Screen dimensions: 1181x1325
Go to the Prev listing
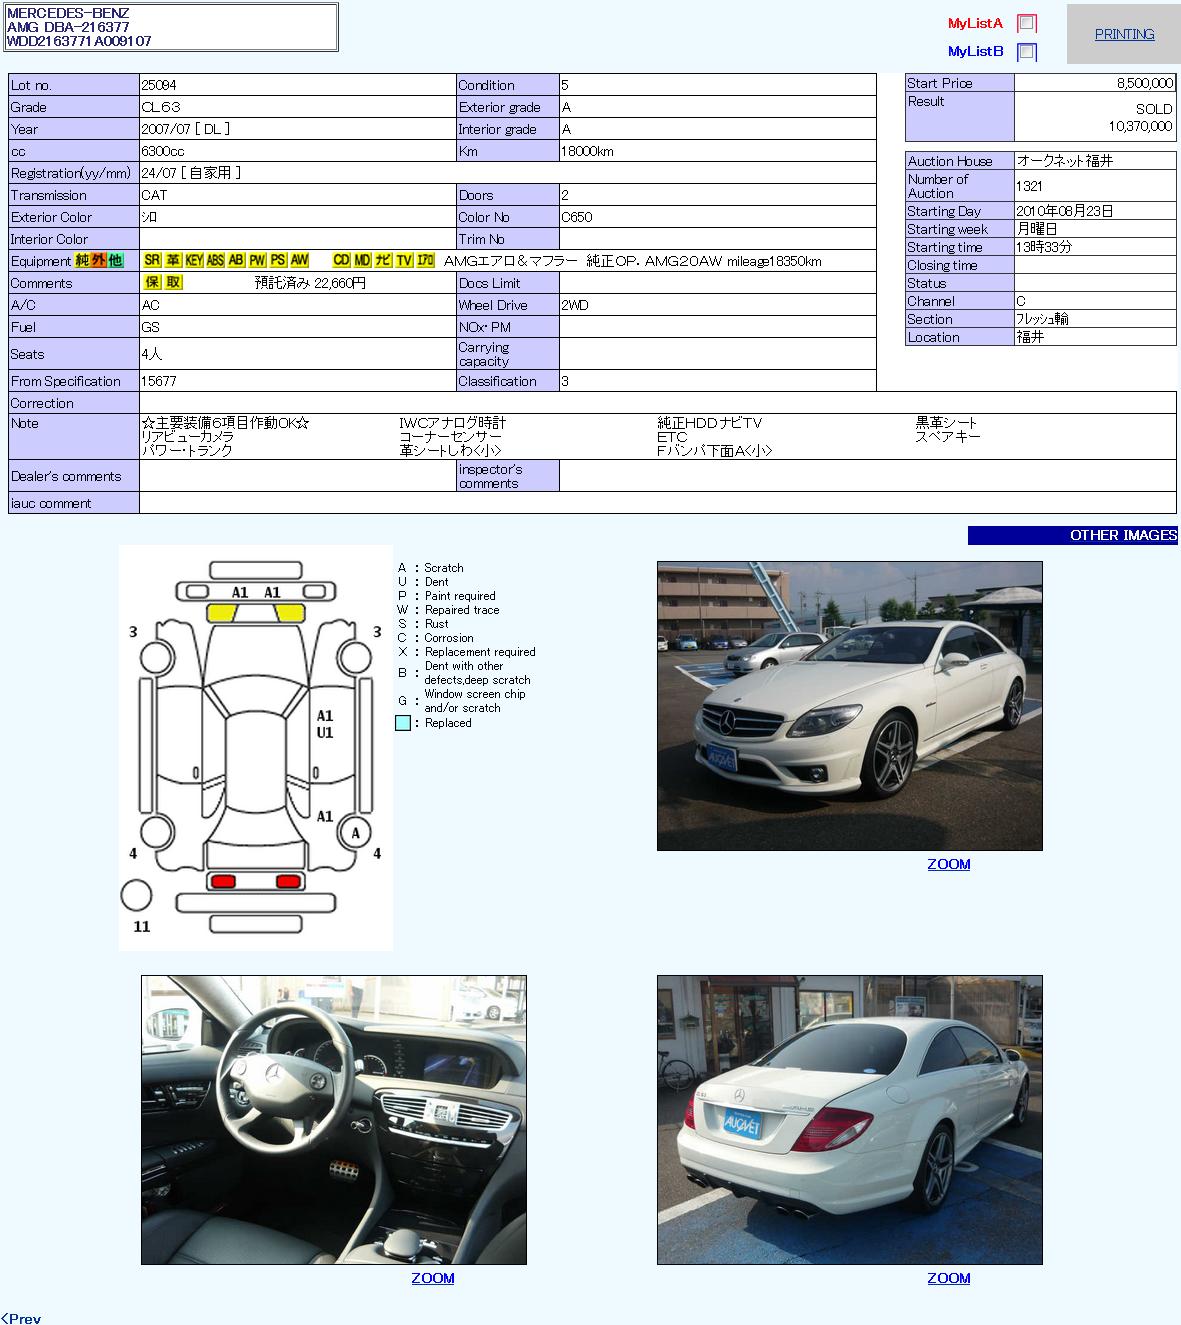[21, 1318]
